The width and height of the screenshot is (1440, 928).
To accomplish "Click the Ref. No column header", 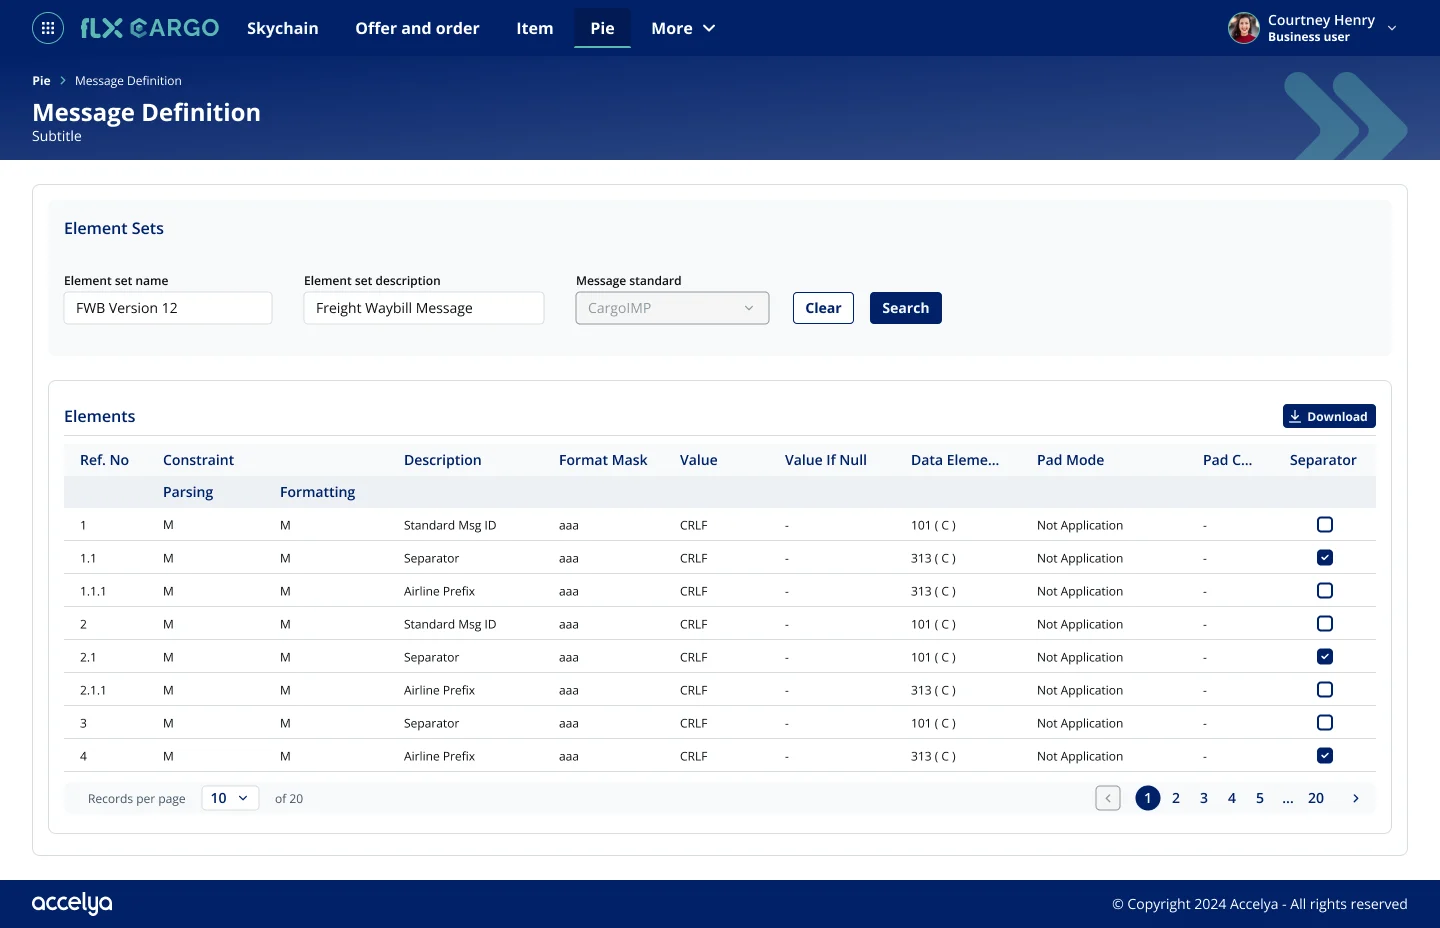I will 104,460.
